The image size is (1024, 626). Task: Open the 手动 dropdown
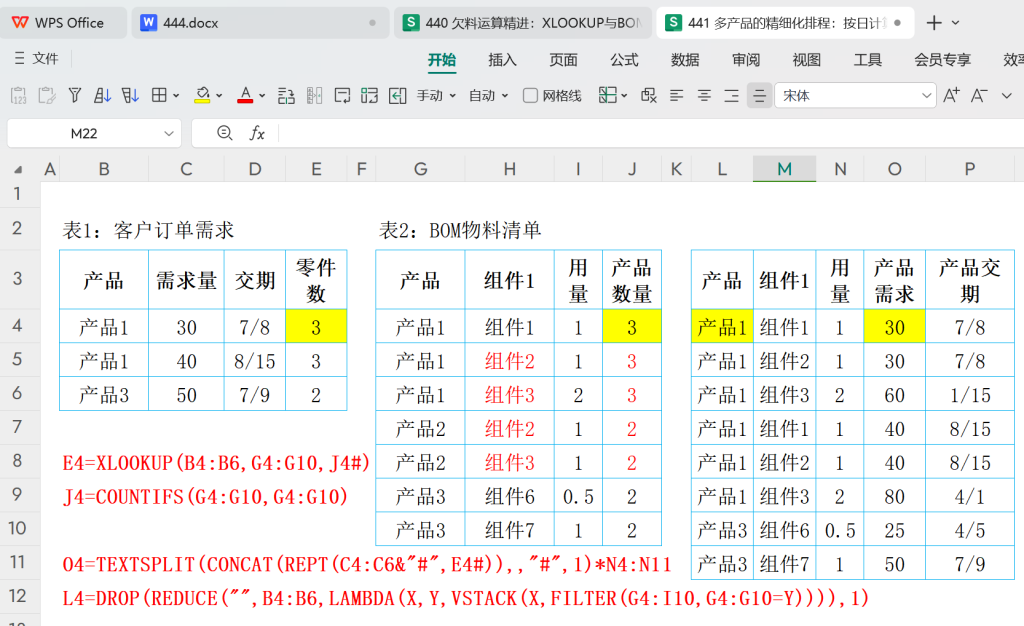(436, 96)
